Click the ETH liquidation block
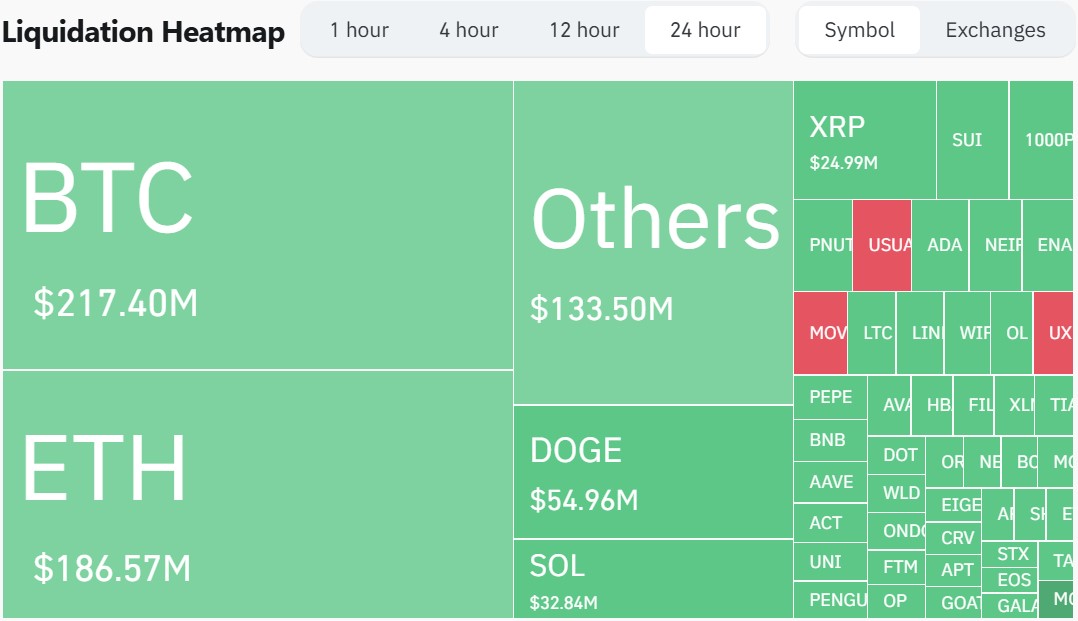The width and height of the screenshot is (1078, 621). coord(255,490)
